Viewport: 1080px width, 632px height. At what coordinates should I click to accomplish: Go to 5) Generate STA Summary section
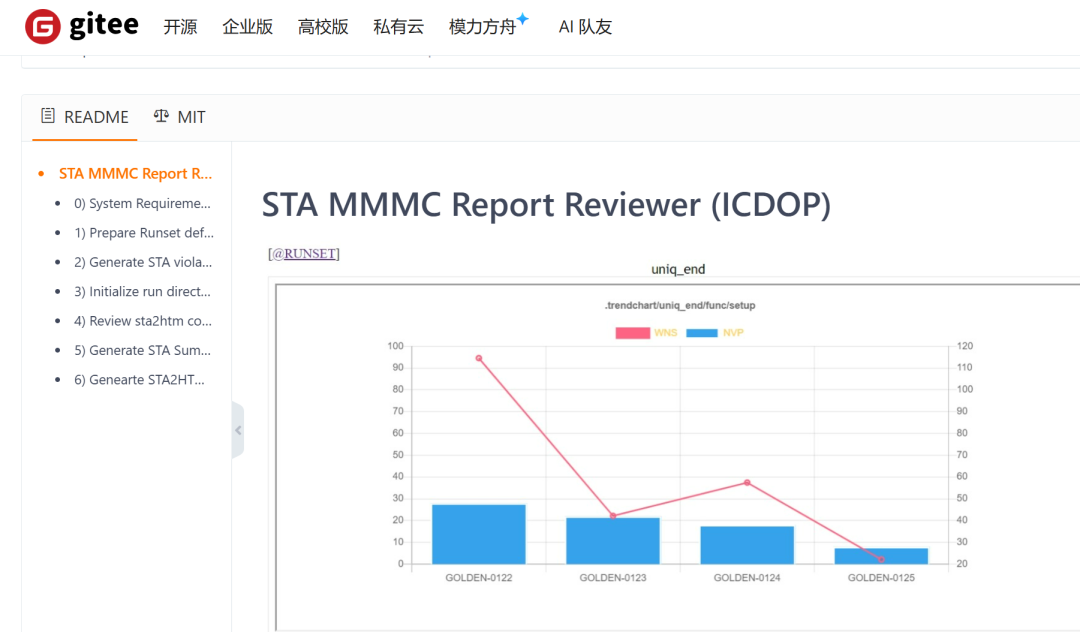pos(142,350)
